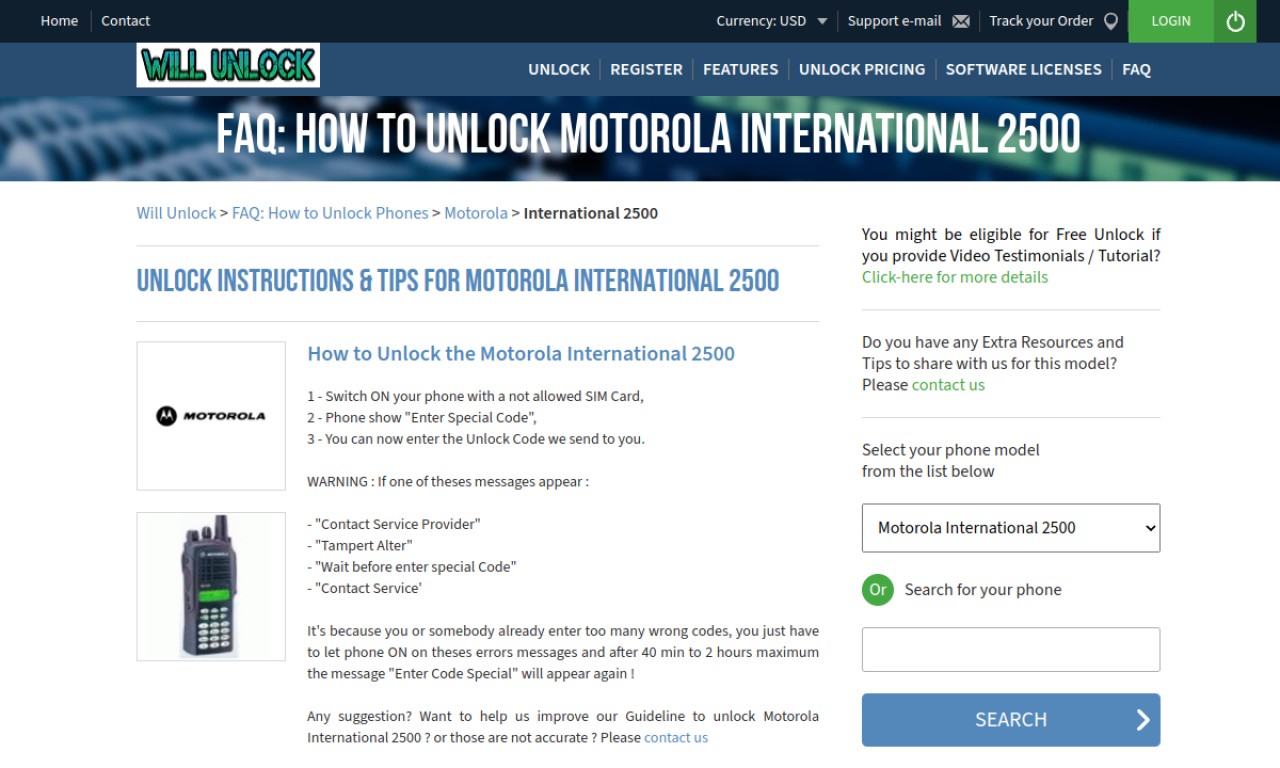Click the Support e-mail link
1280x768 pixels.
point(894,21)
